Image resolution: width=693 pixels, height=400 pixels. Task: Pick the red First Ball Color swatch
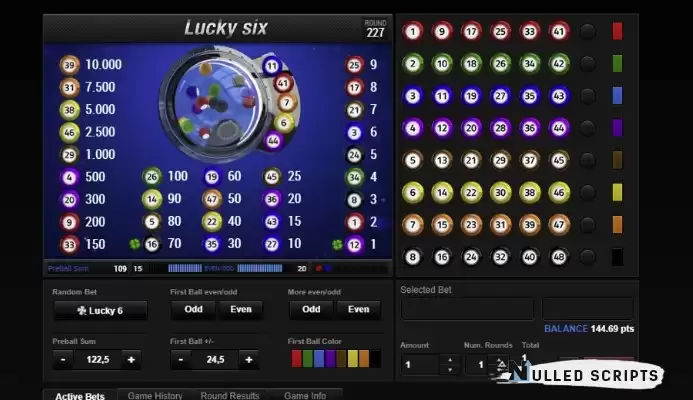[x=297, y=359]
